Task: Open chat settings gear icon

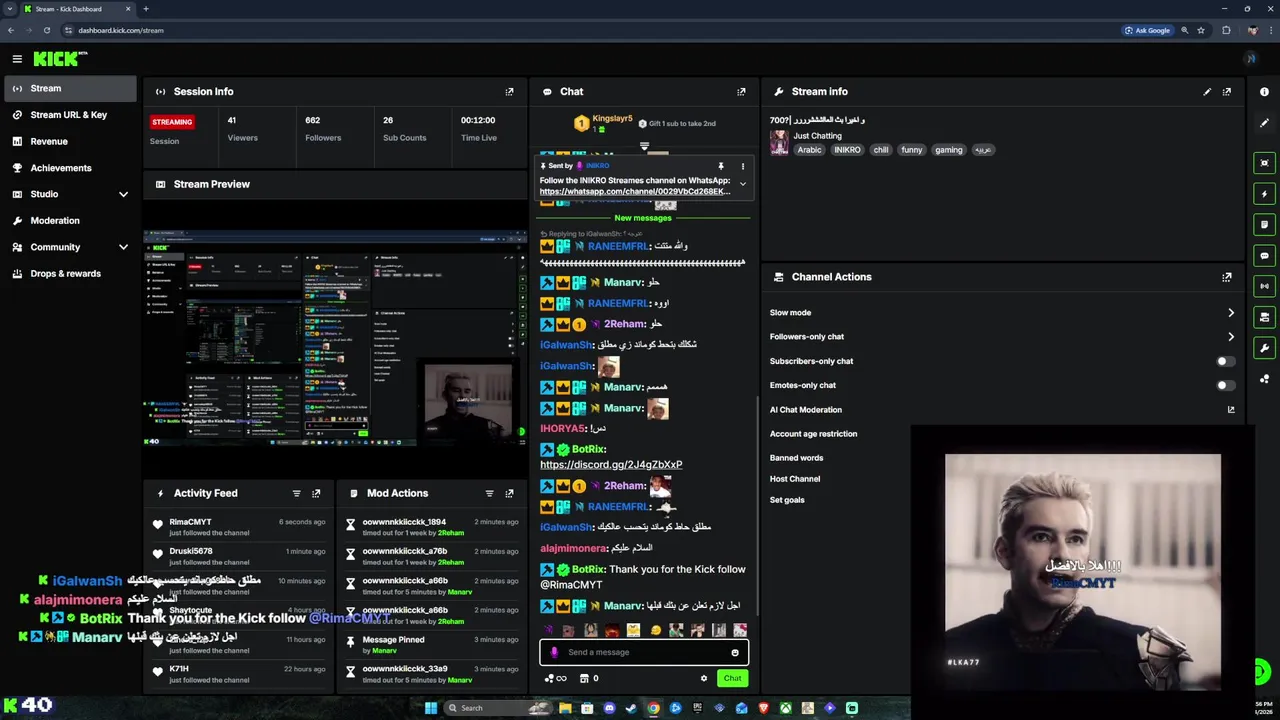Action: (704, 678)
